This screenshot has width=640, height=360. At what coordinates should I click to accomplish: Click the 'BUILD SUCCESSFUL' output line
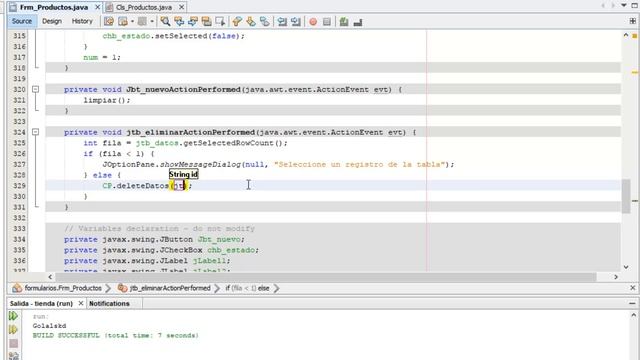pyautogui.click(x=116, y=335)
